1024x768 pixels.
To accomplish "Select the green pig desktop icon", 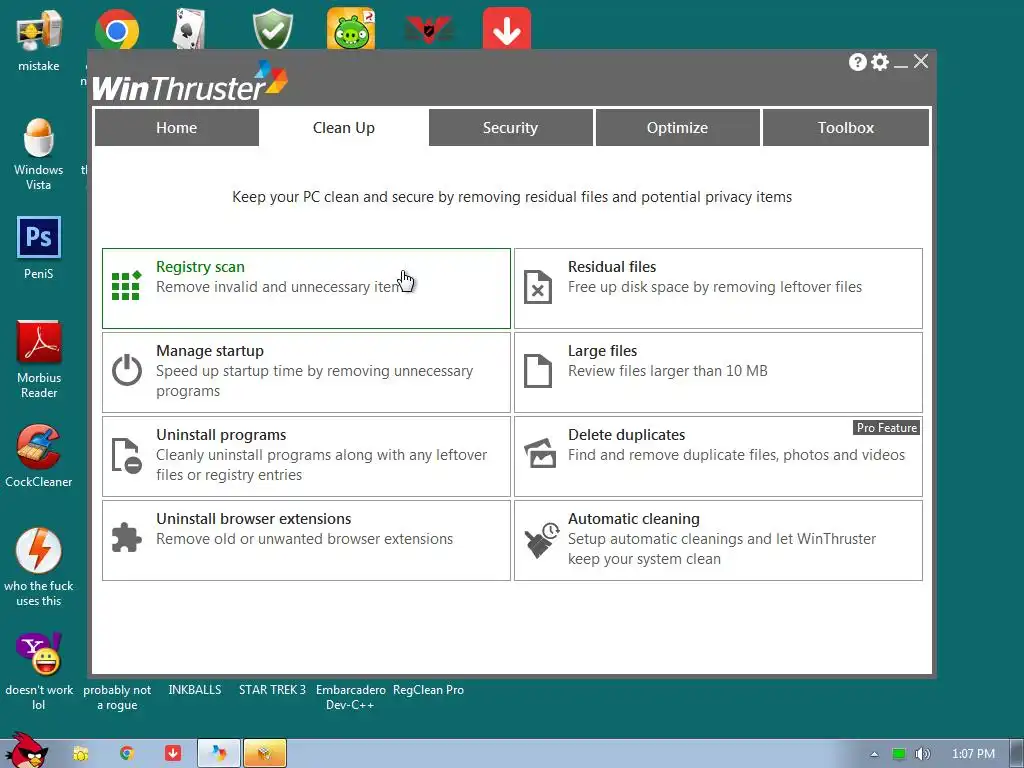I will pyautogui.click(x=351, y=29).
